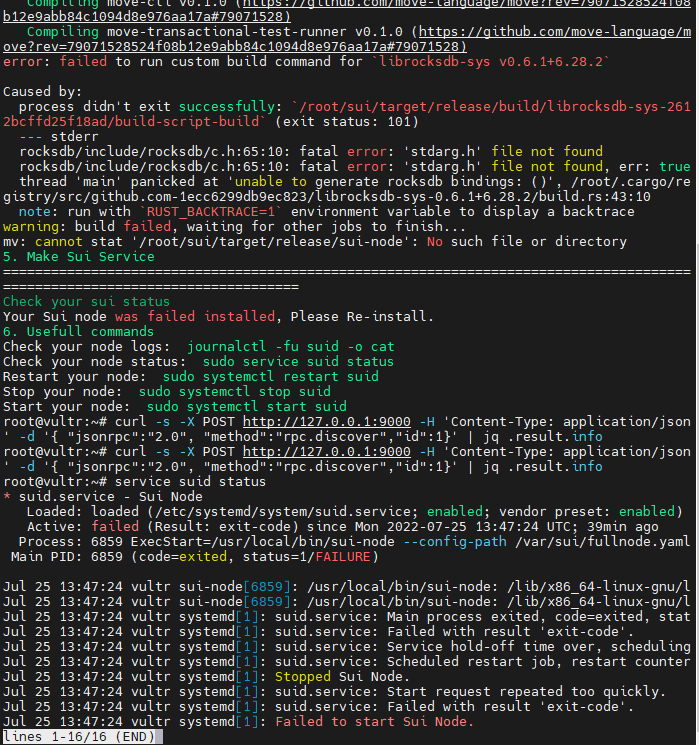699x745 pixels.
Task: Open the 127.0.0.1:9000 link in the first curl command
Action: coord(326,422)
